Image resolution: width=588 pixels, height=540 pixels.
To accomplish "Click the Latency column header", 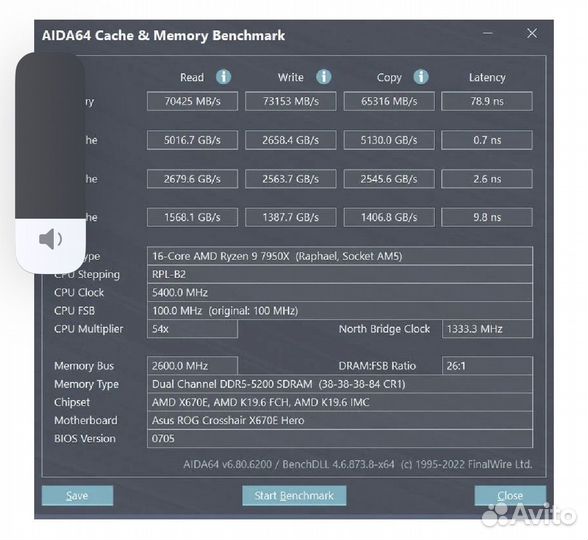I will pos(487,78).
